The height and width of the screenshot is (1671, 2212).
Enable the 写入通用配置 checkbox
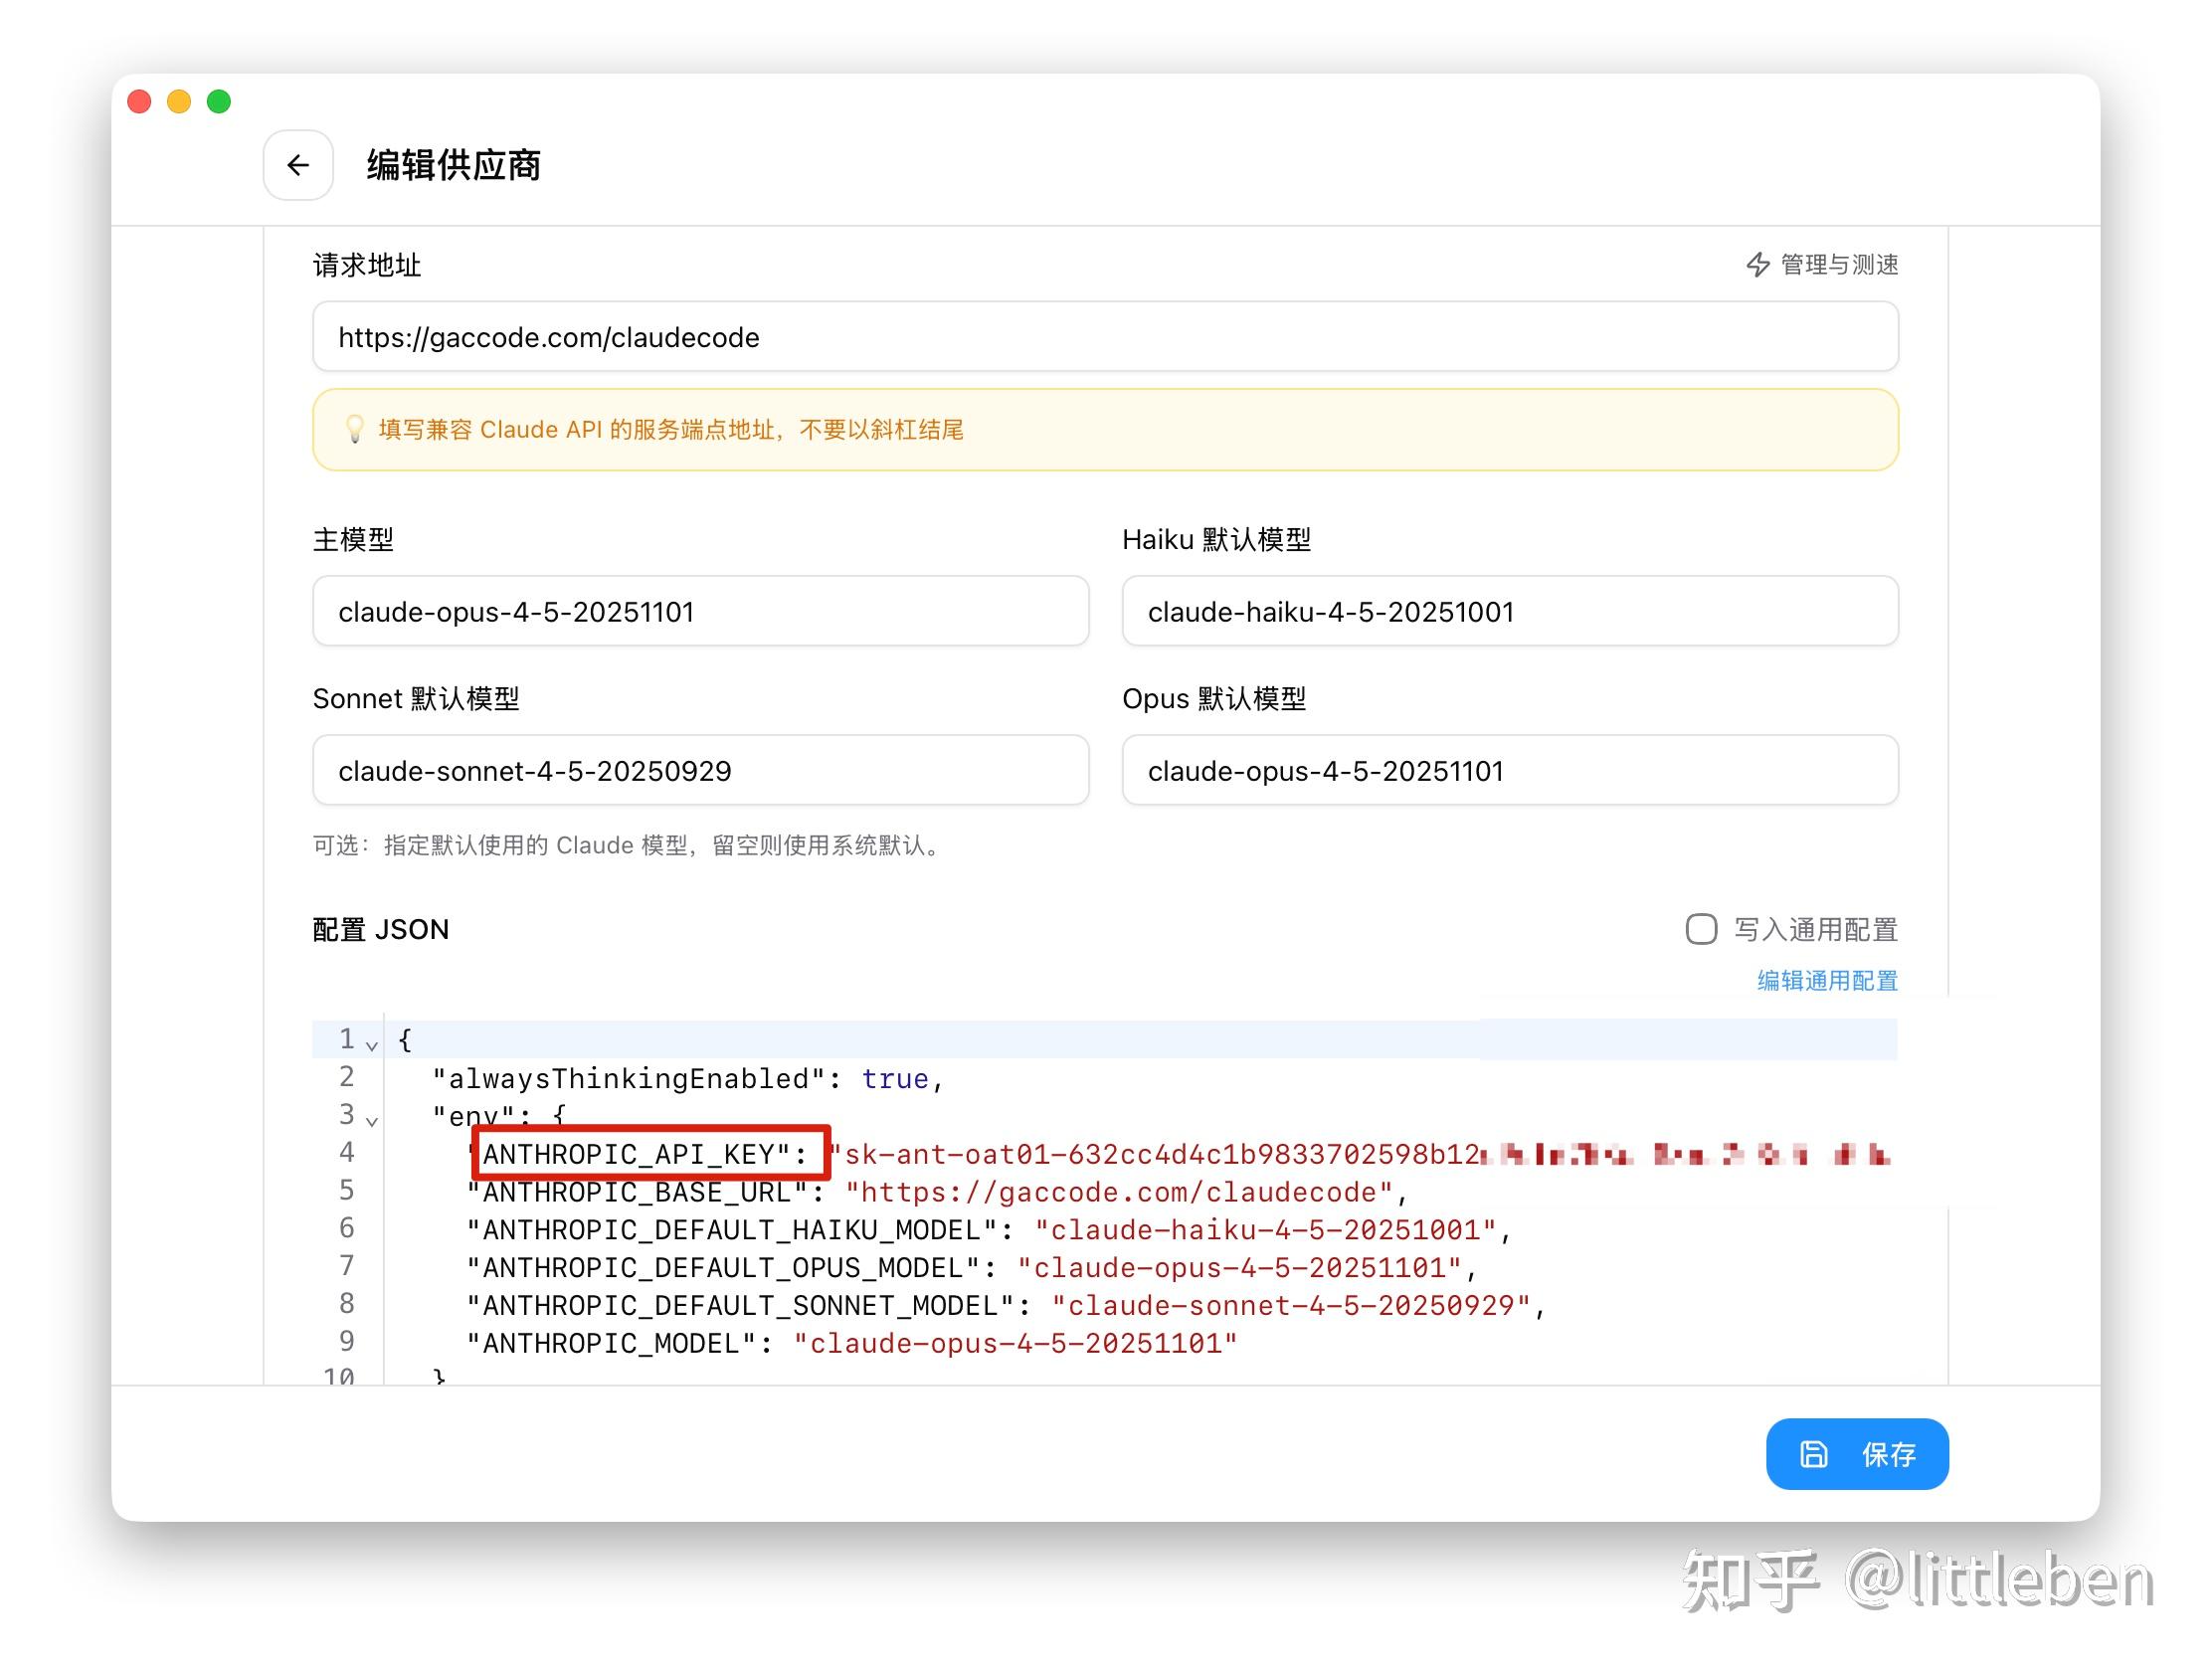[1701, 929]
